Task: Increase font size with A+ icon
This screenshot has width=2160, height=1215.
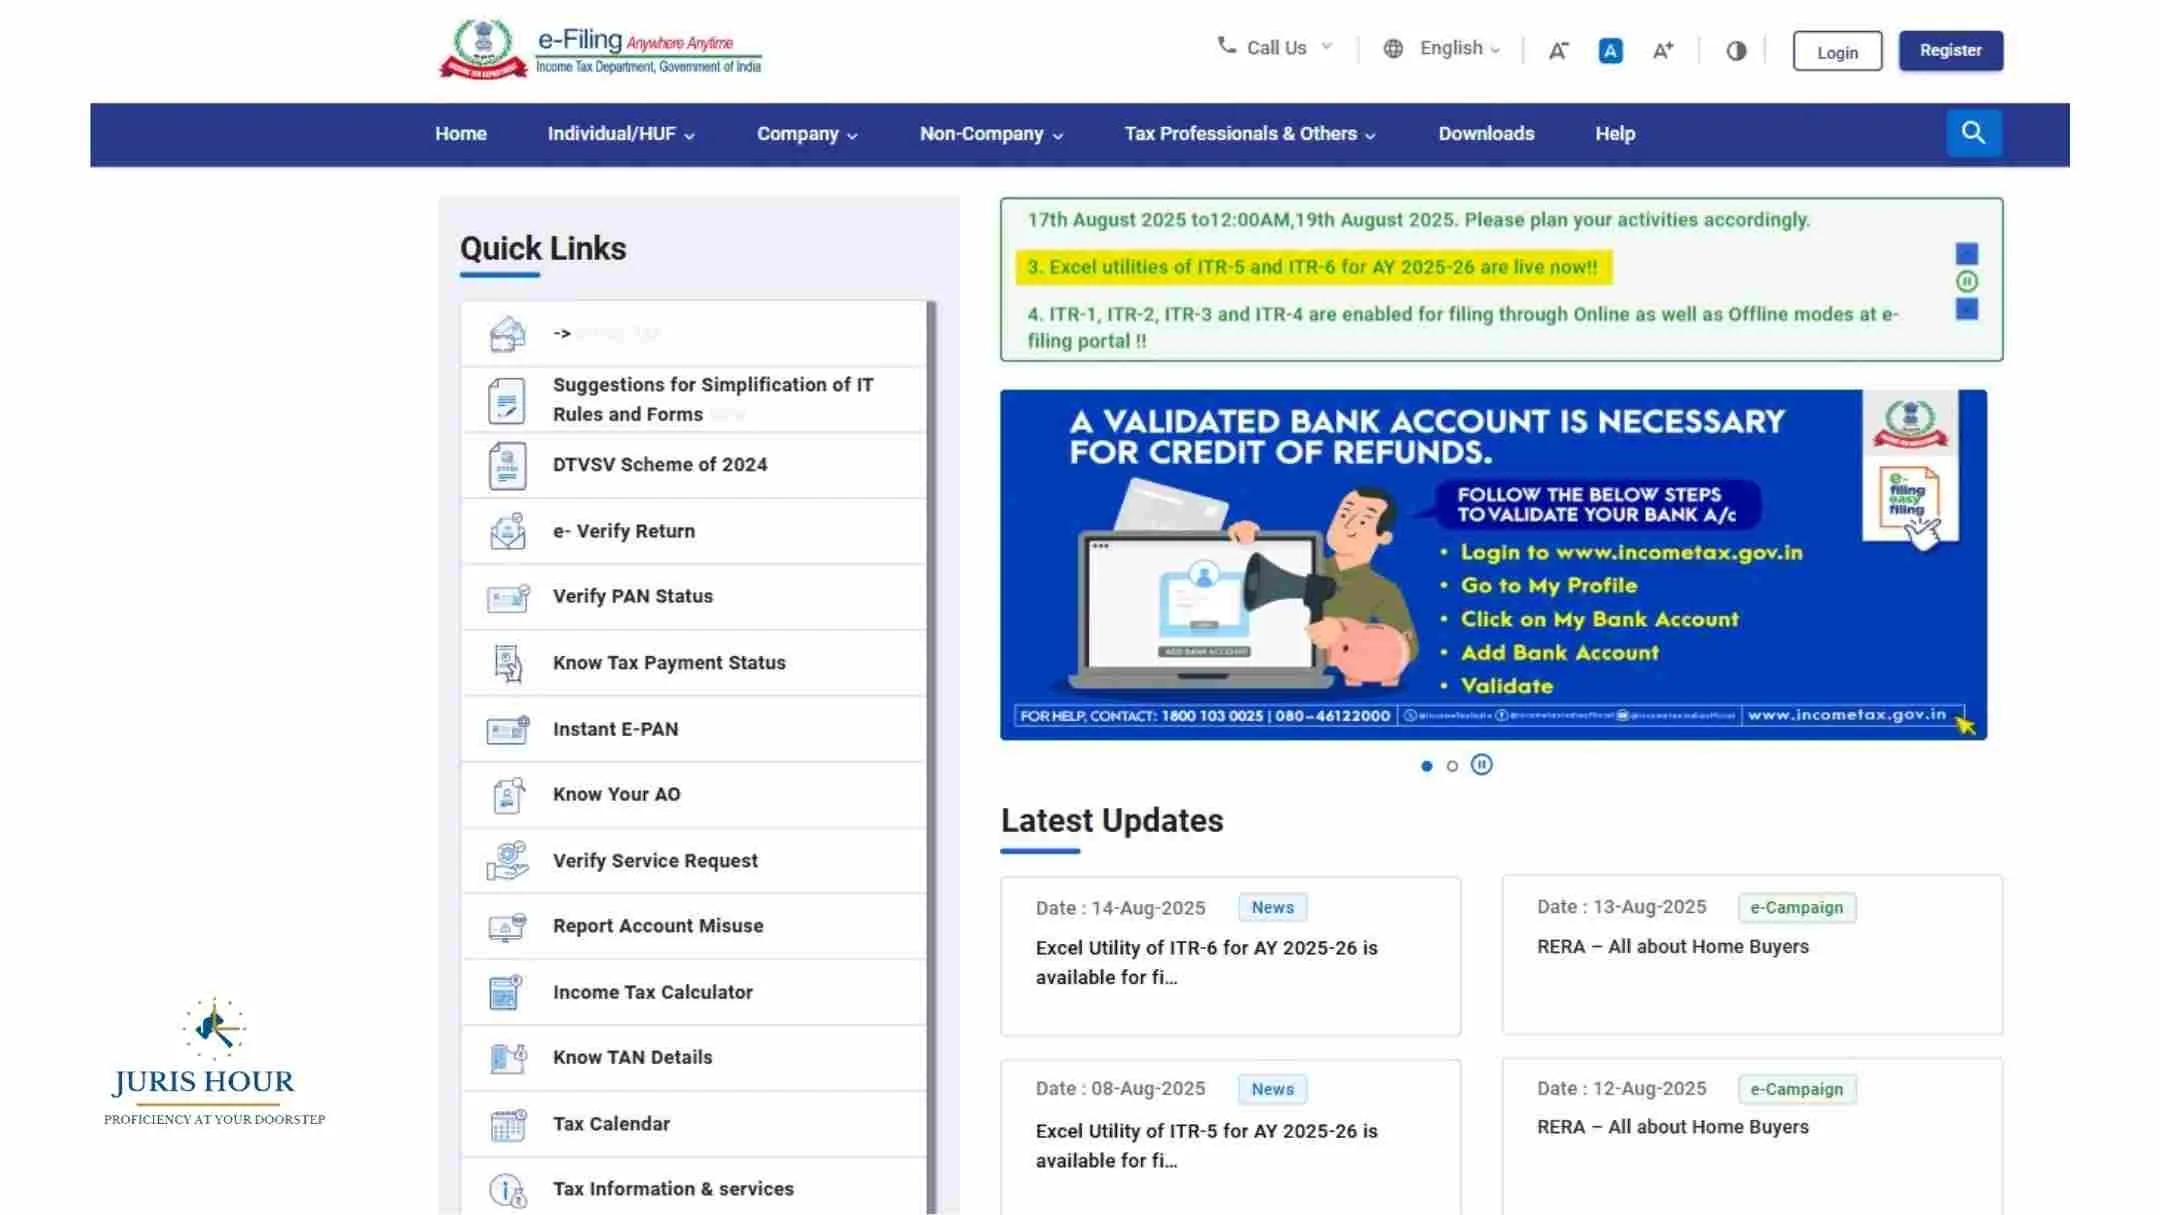Action: (x=1663, y=50)
